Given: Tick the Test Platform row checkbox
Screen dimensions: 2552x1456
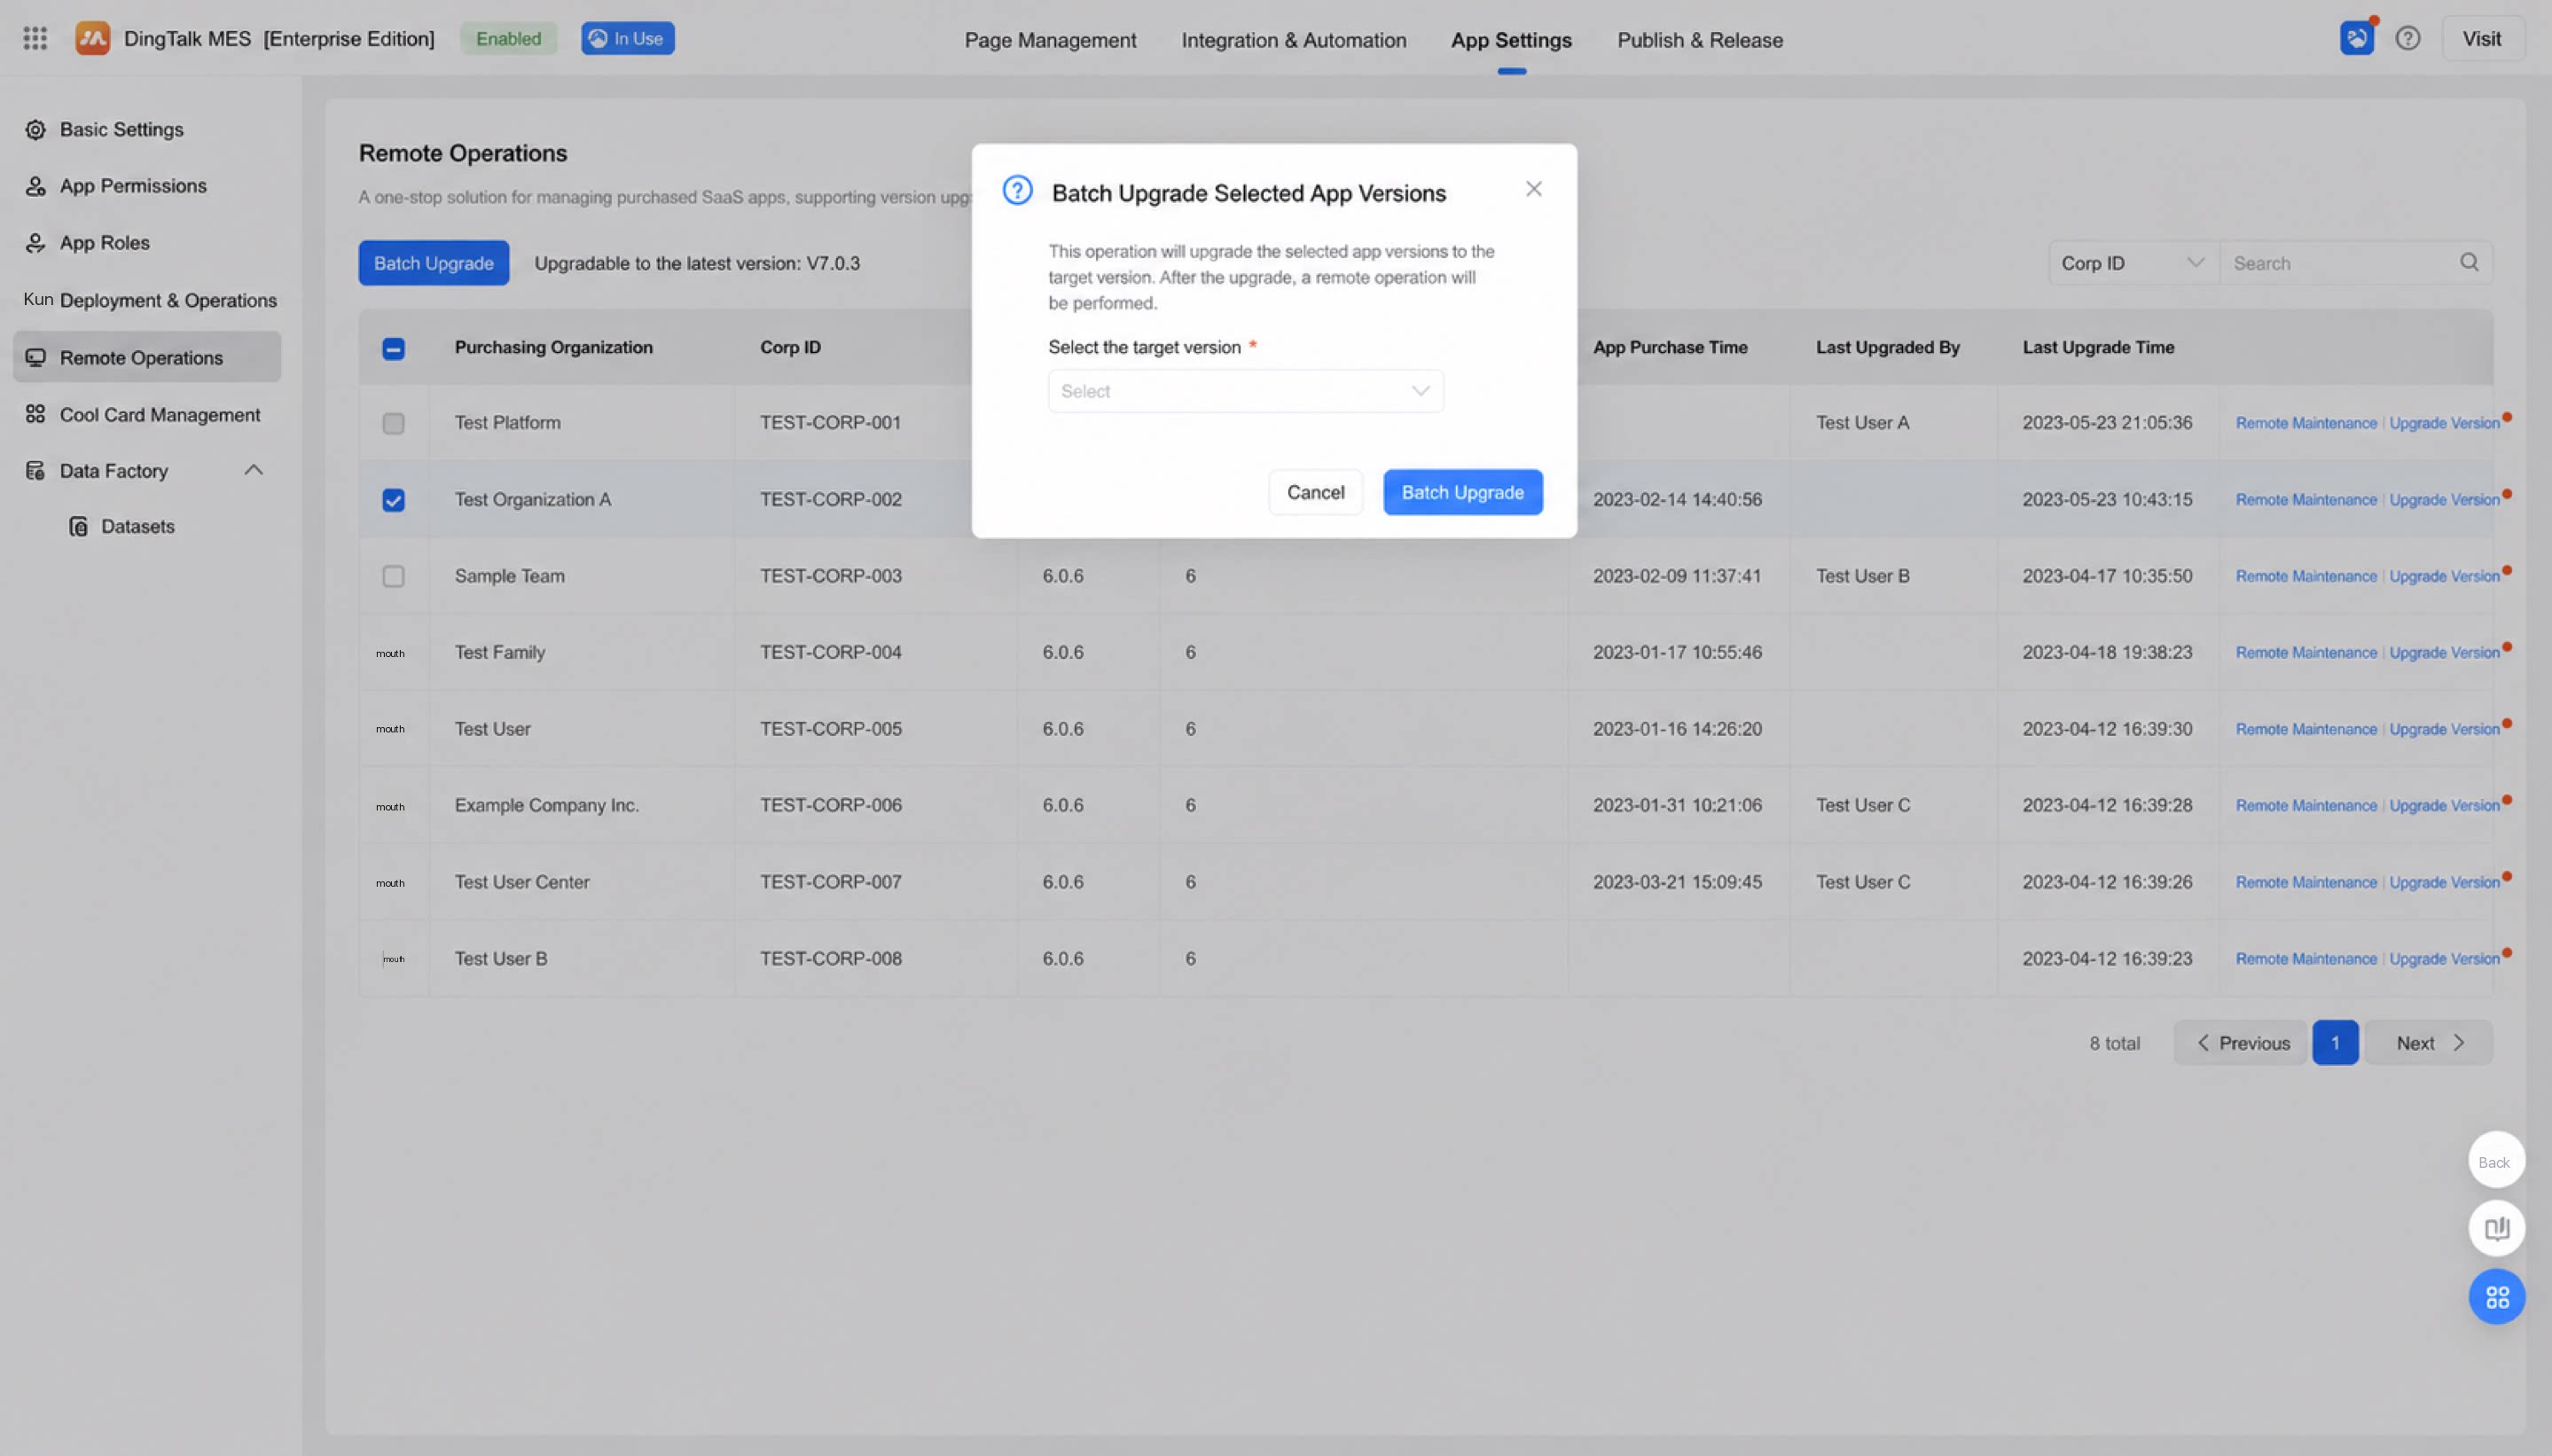Looking at the screenshot, I should coord(393,423).
